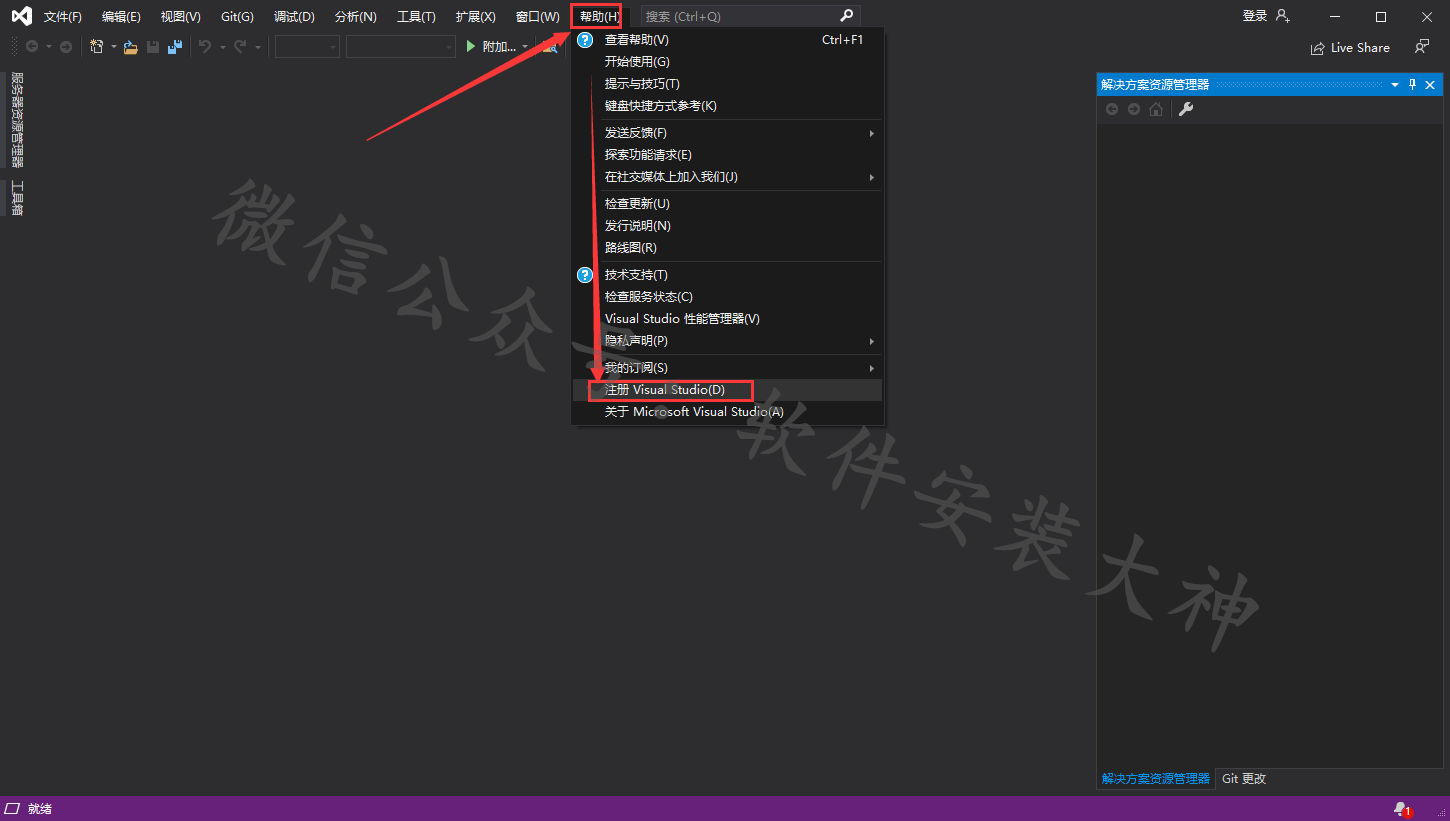Click the Navigate Forward toolbar arrow
This screenshot has height=821, width=1450.
pyautogui.click(x=66, y=47)
